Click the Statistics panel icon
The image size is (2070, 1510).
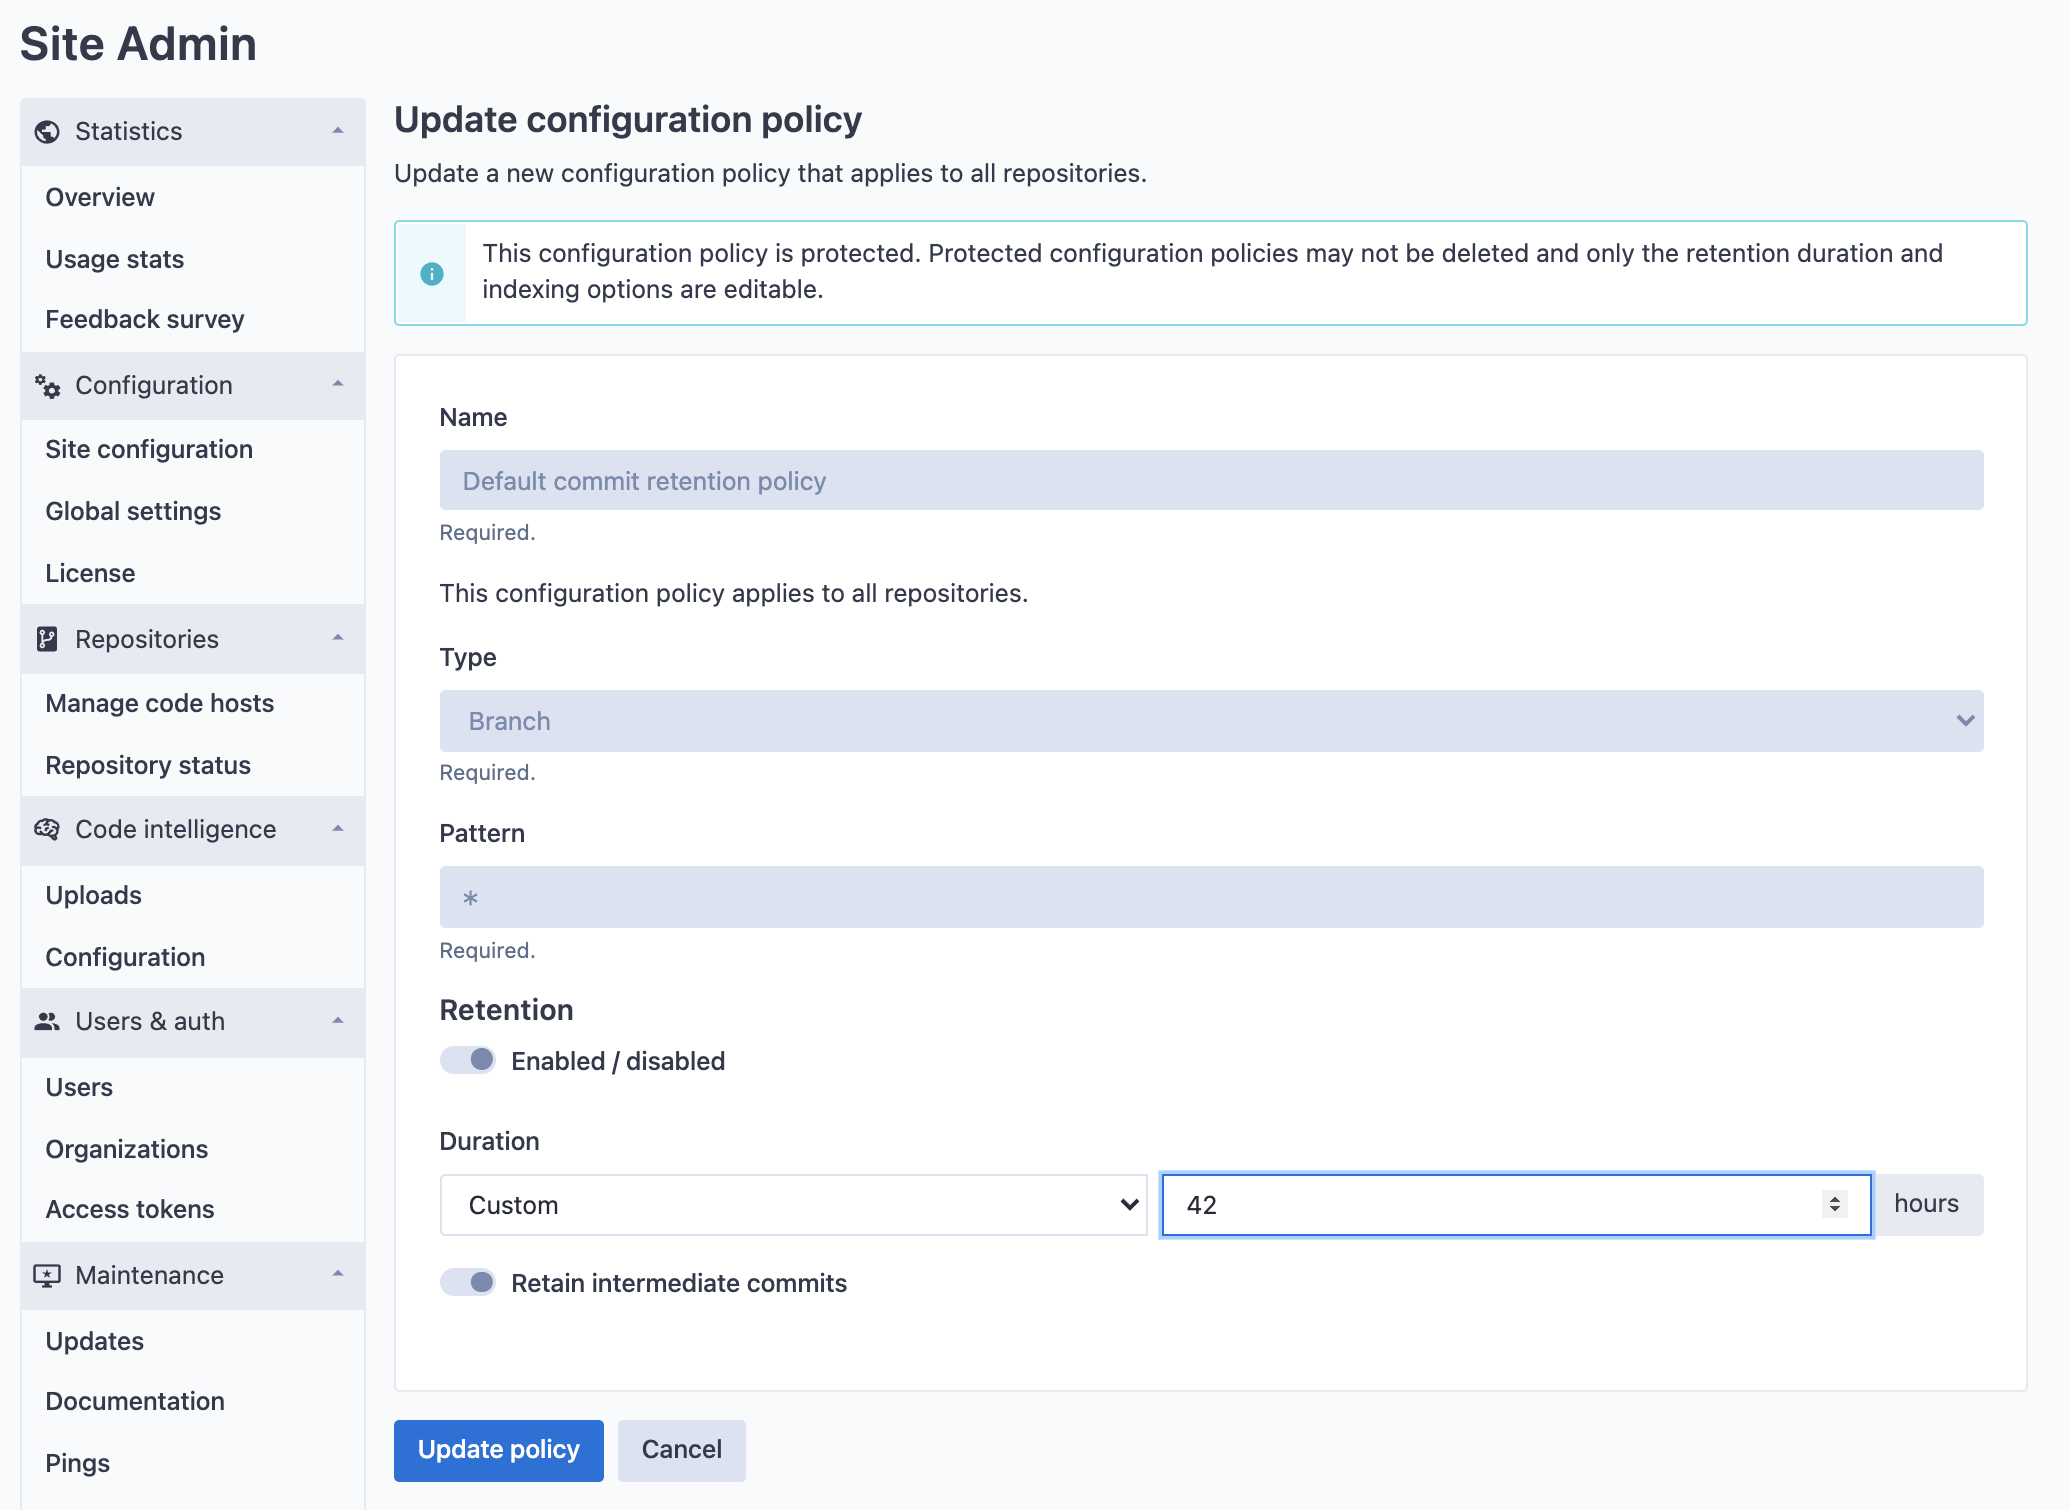(50, 130)
